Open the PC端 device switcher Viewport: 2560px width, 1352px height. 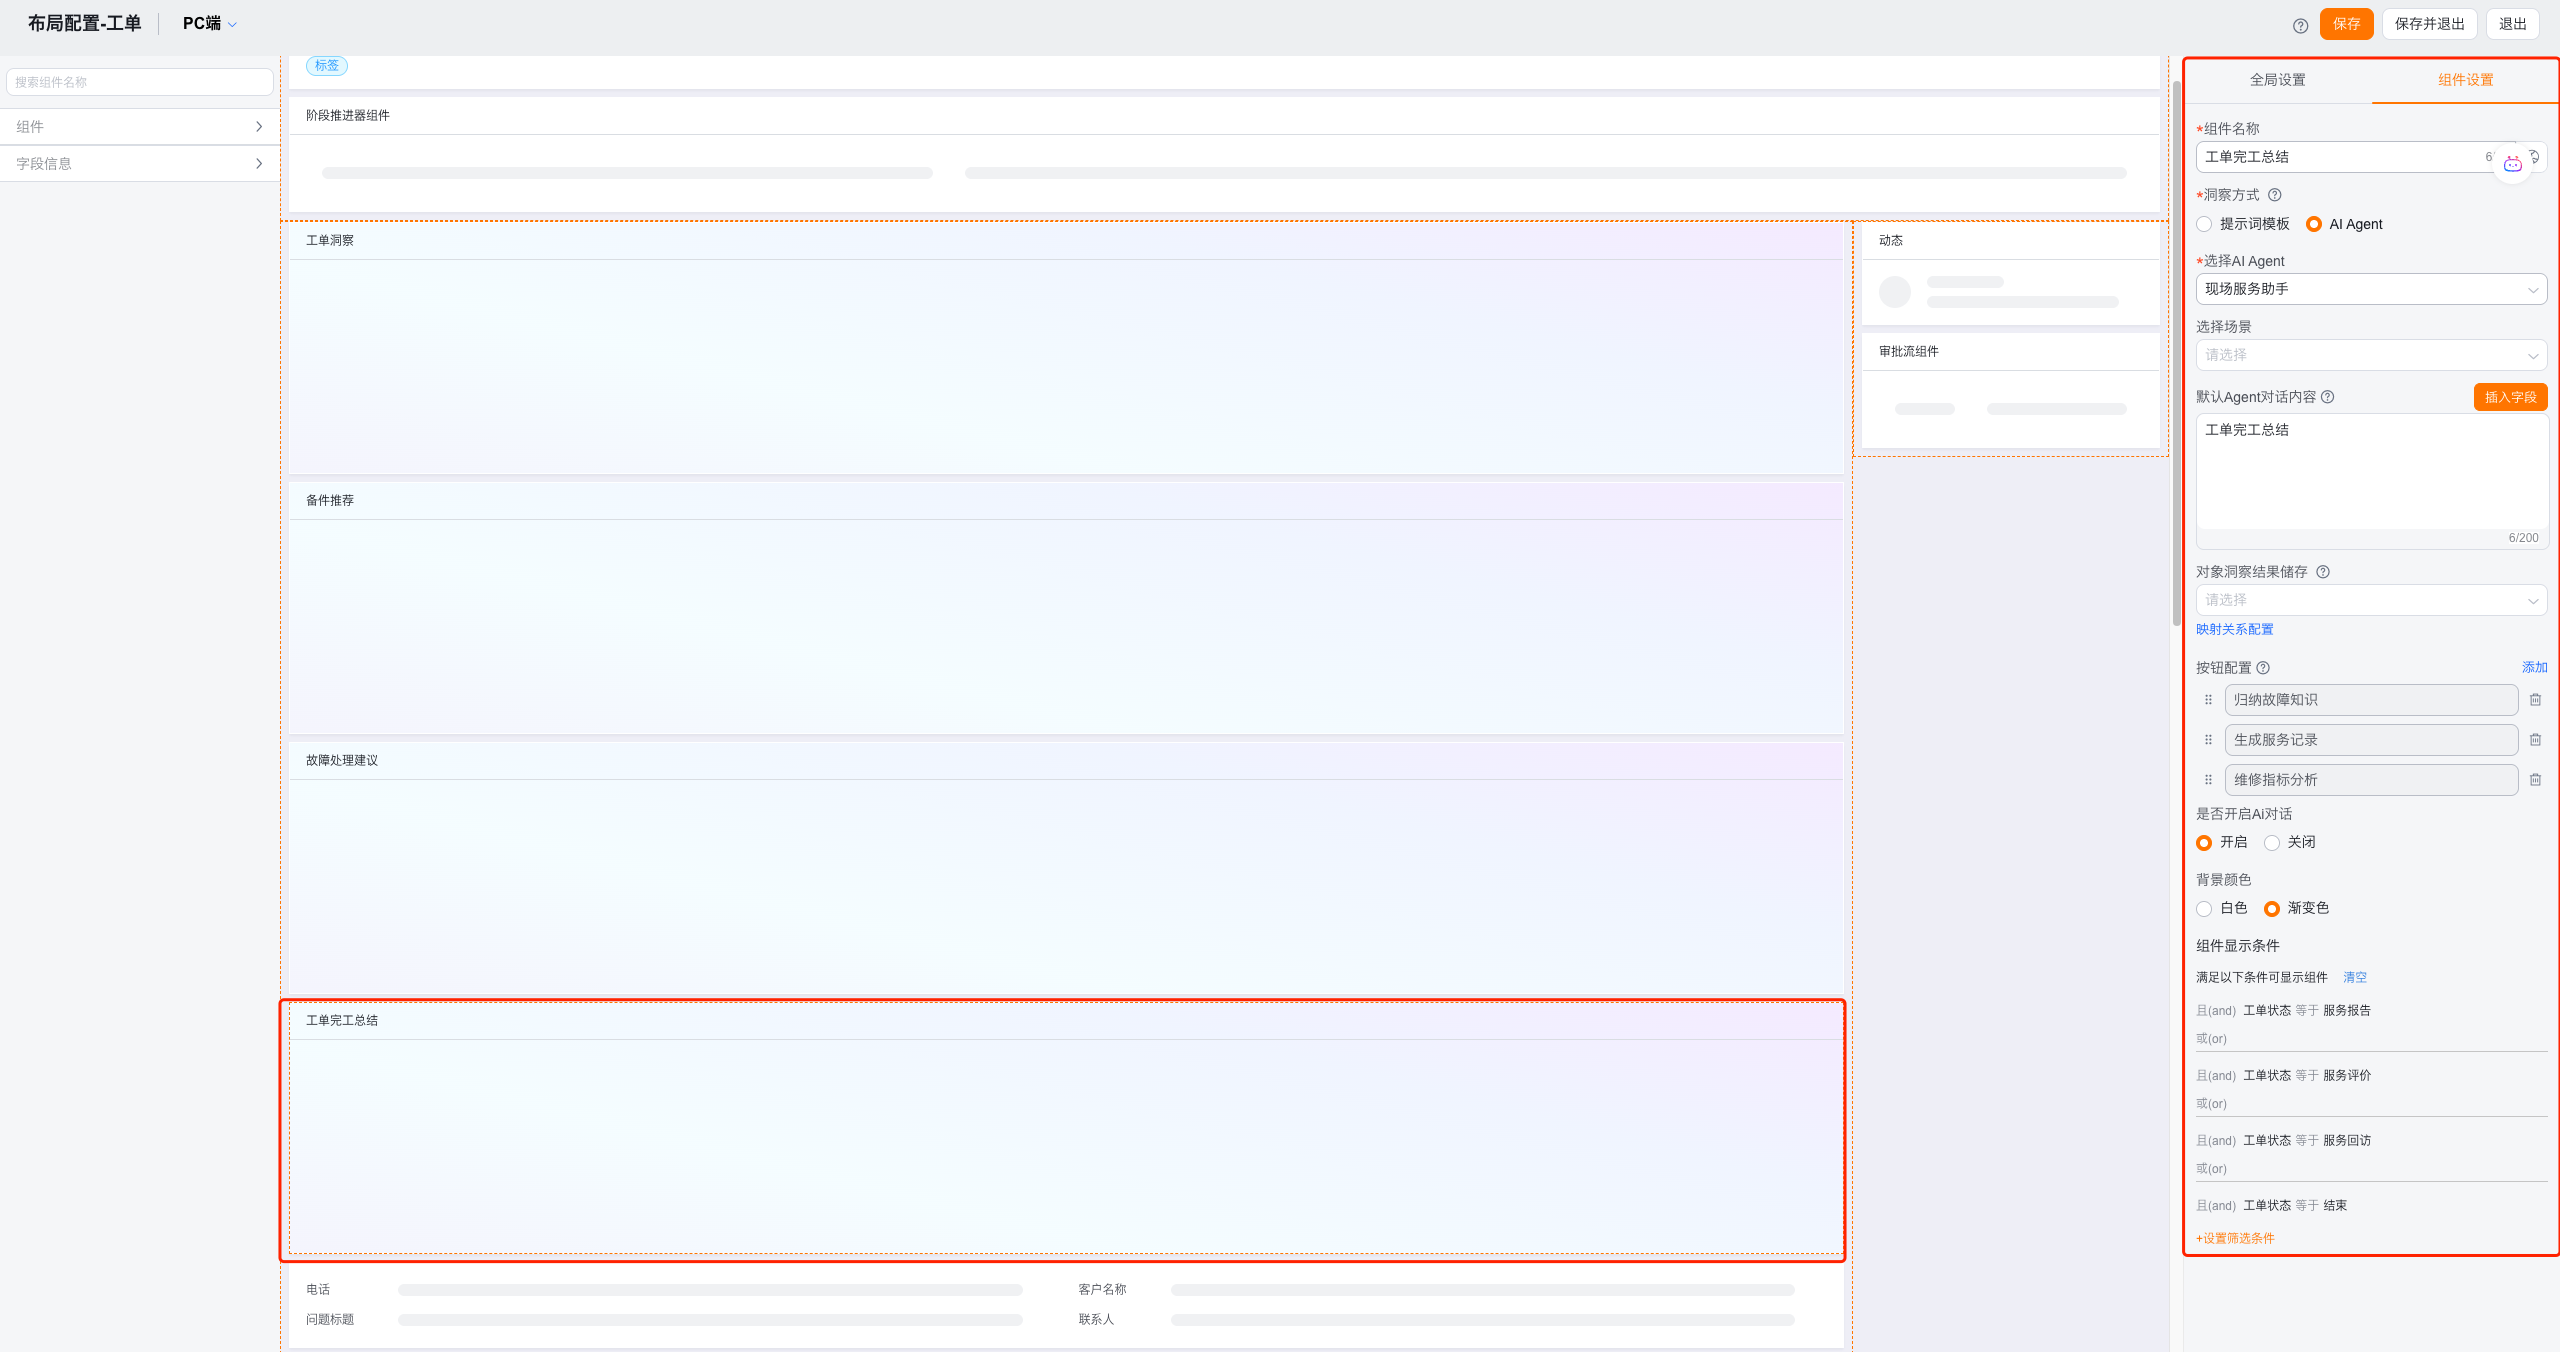point(209,24)
